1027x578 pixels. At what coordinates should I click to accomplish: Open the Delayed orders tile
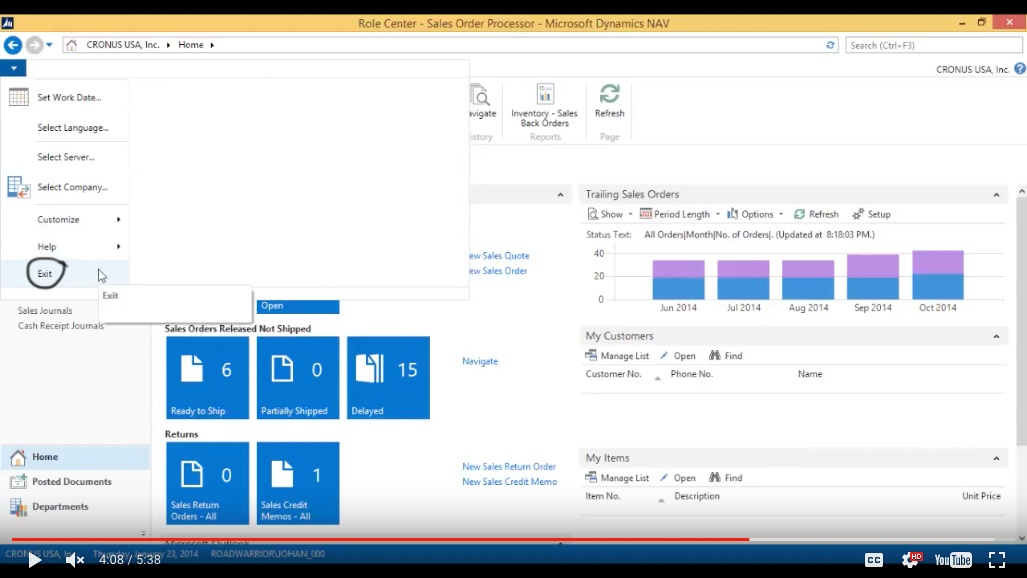(x=388, y=377)
